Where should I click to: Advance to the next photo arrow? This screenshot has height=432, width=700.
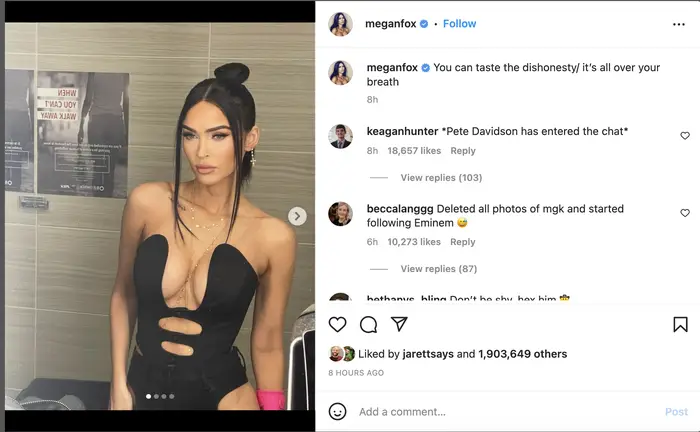[297, 216]
